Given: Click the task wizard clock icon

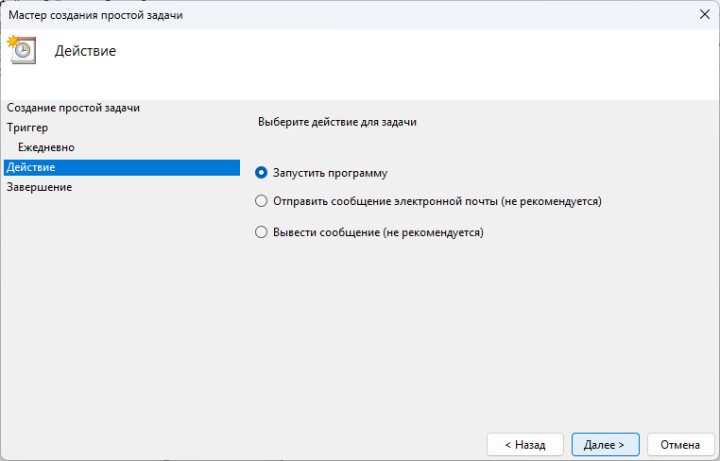Looking at the screenshot, I should (x=21, y=50).
